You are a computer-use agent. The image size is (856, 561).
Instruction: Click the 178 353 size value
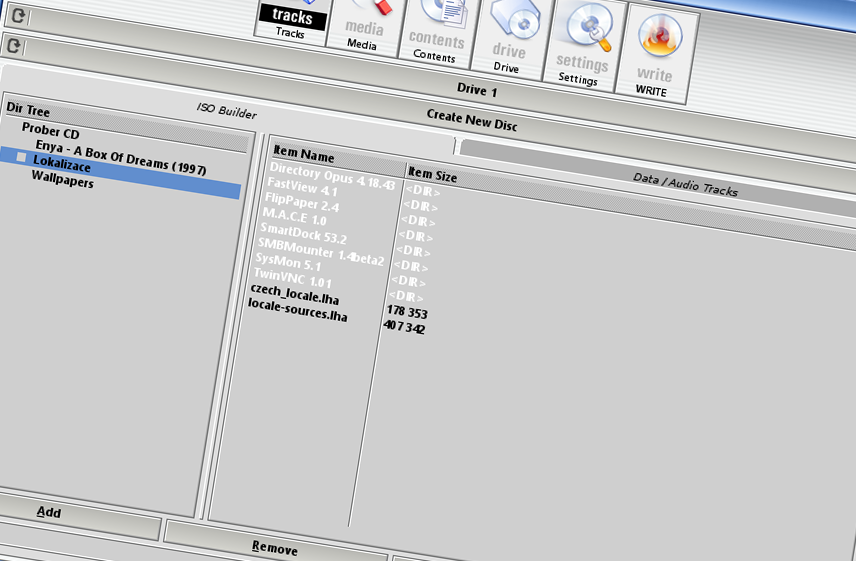coord(407,312)
